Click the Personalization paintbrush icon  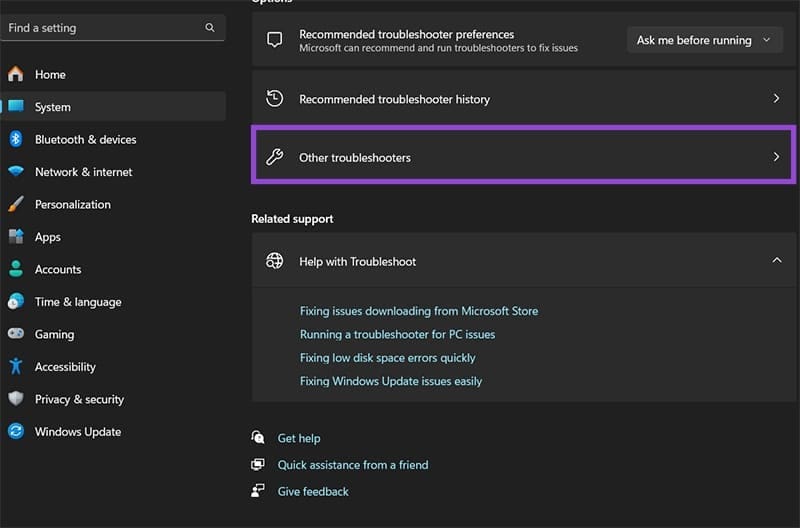[16, 204]
